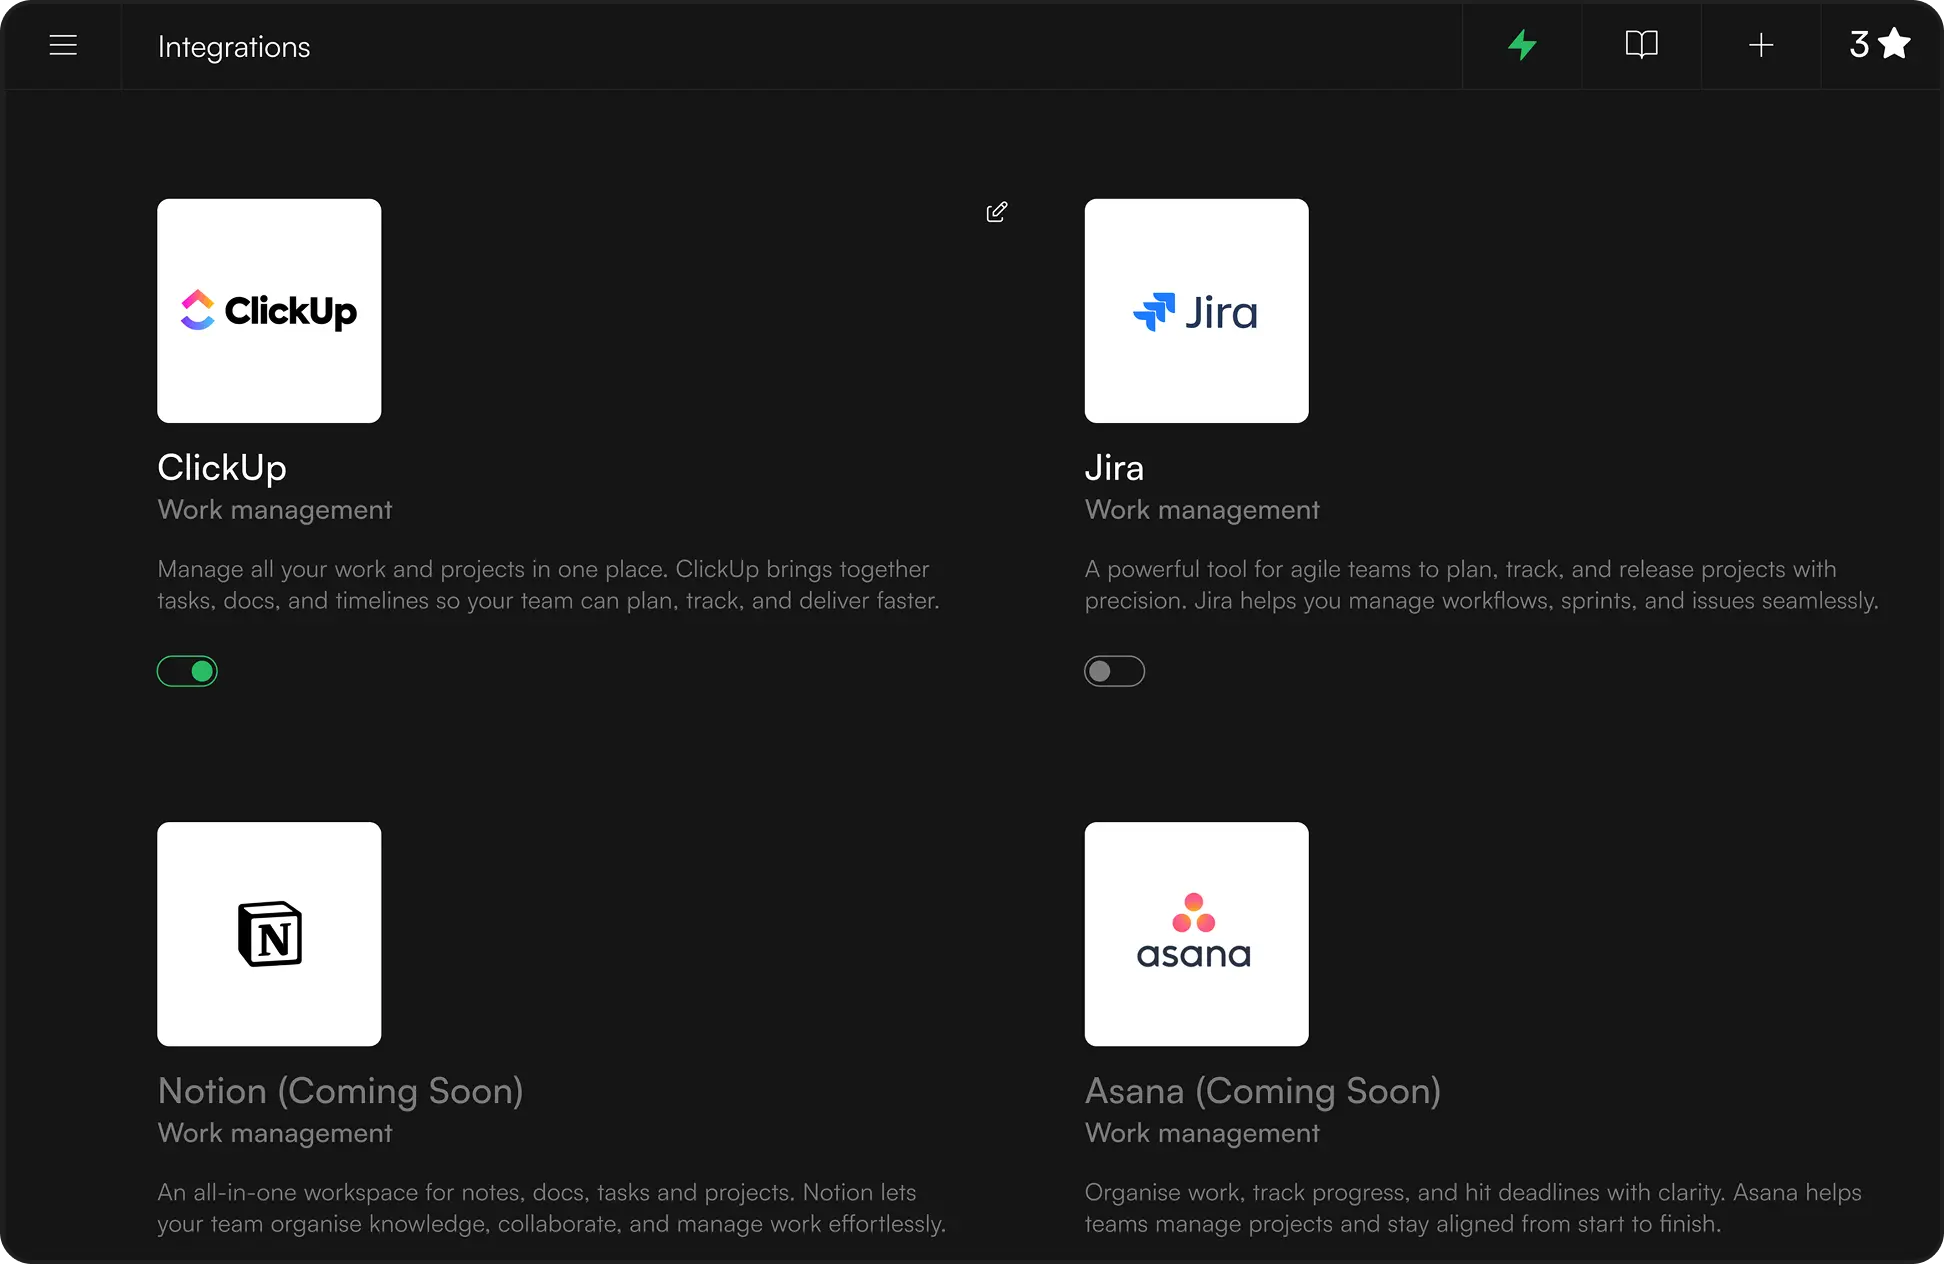Image resolution: width=1944 pixels, height=1264 pixels.
Task: Click the Asana logo tile
Action: tap(1196, 934)
